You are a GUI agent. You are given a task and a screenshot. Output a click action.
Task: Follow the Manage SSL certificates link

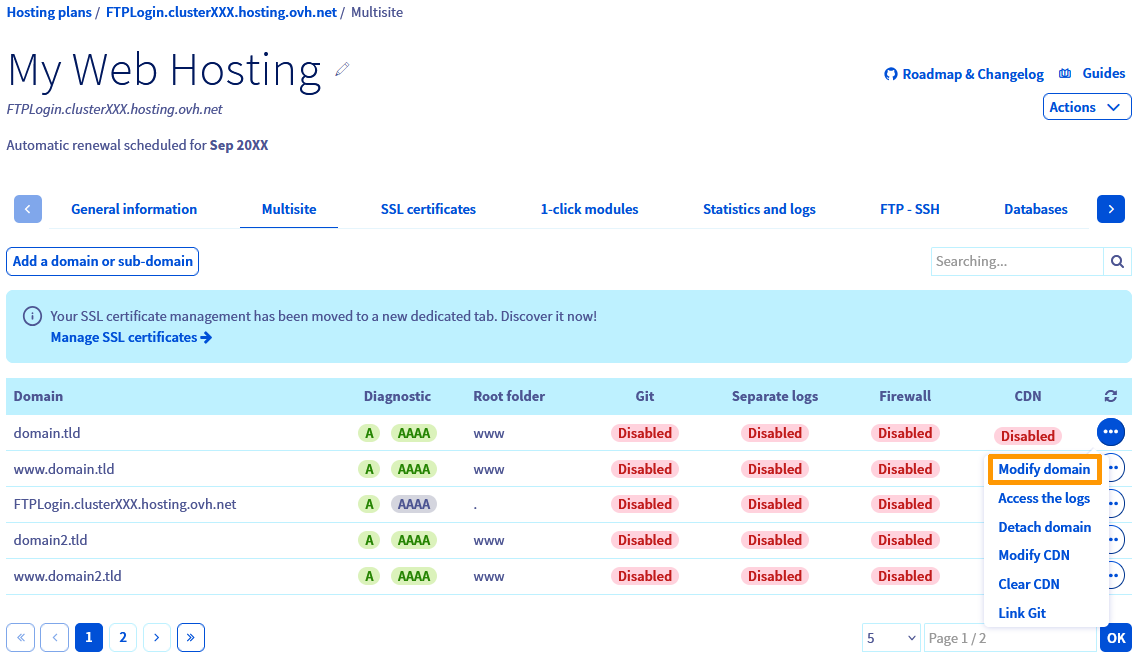point(124,337)
